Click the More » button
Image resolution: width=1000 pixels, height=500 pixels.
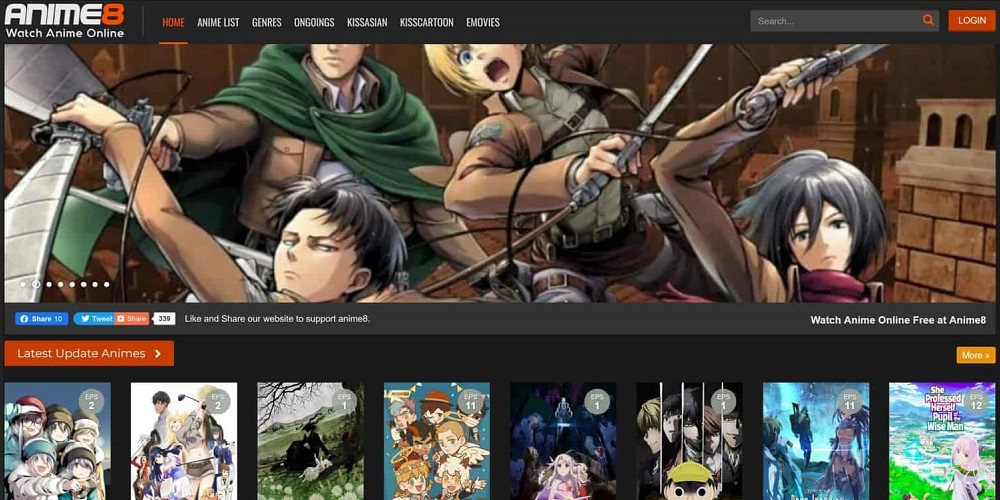pyautogui.click(x=976, y=355)
